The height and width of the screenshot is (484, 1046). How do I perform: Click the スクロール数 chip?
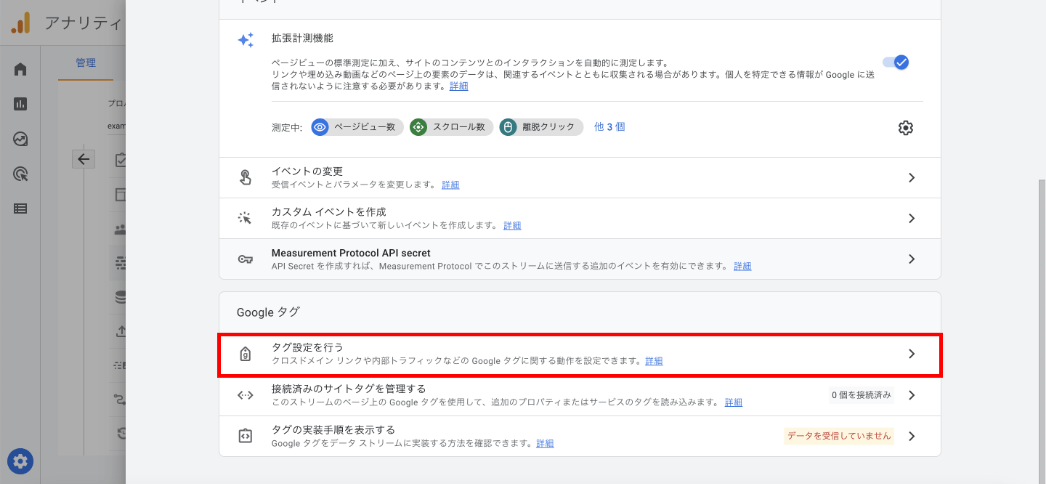[x=451, y=127]
